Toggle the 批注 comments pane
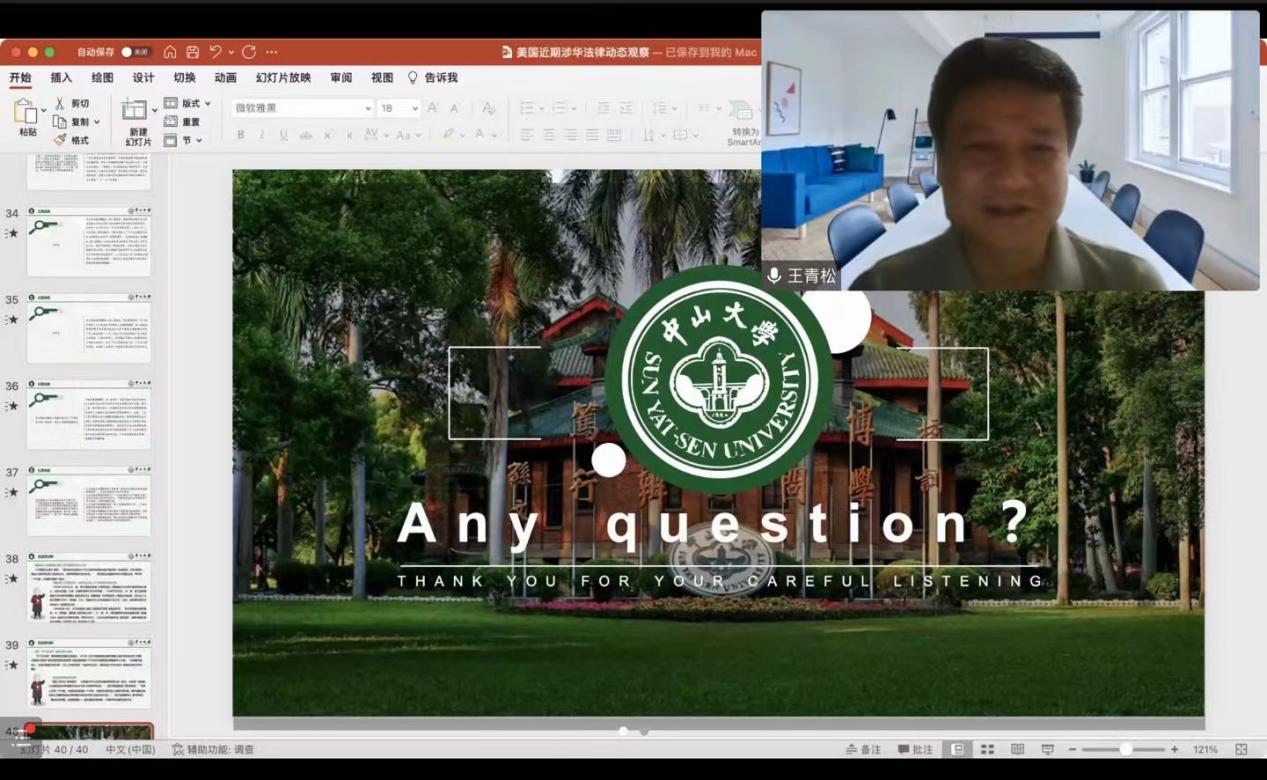Screen dimensions: 1267x780 [915, 749]
